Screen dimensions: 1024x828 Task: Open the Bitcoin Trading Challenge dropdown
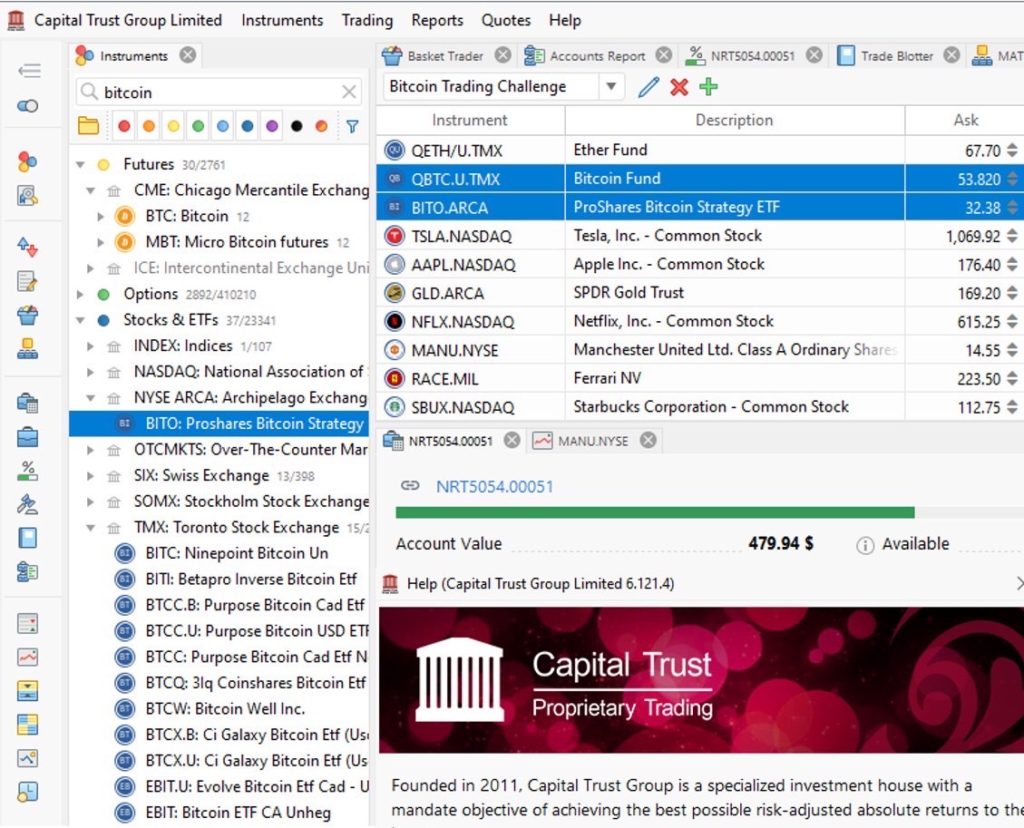pyautogui.click(x=611, y=87)
